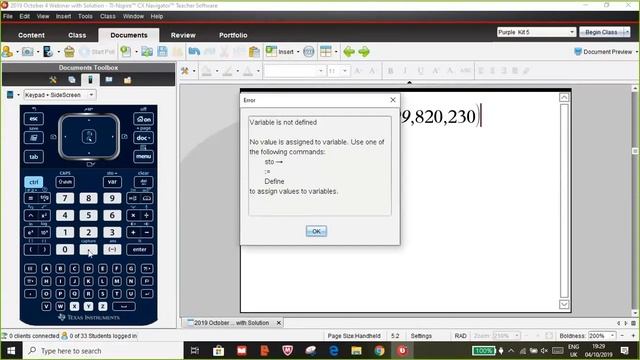The image size is (640, 360).
Task: Toggle the shift key on the keypad
Action: [x=65, y=182]
